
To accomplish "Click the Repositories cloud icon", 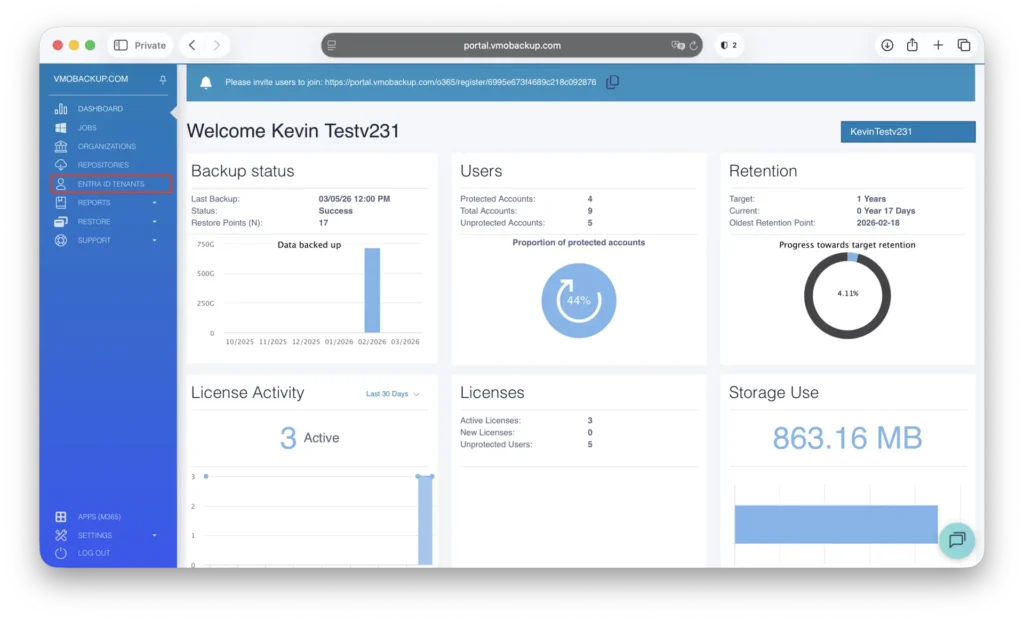I will tap(61, 165).
